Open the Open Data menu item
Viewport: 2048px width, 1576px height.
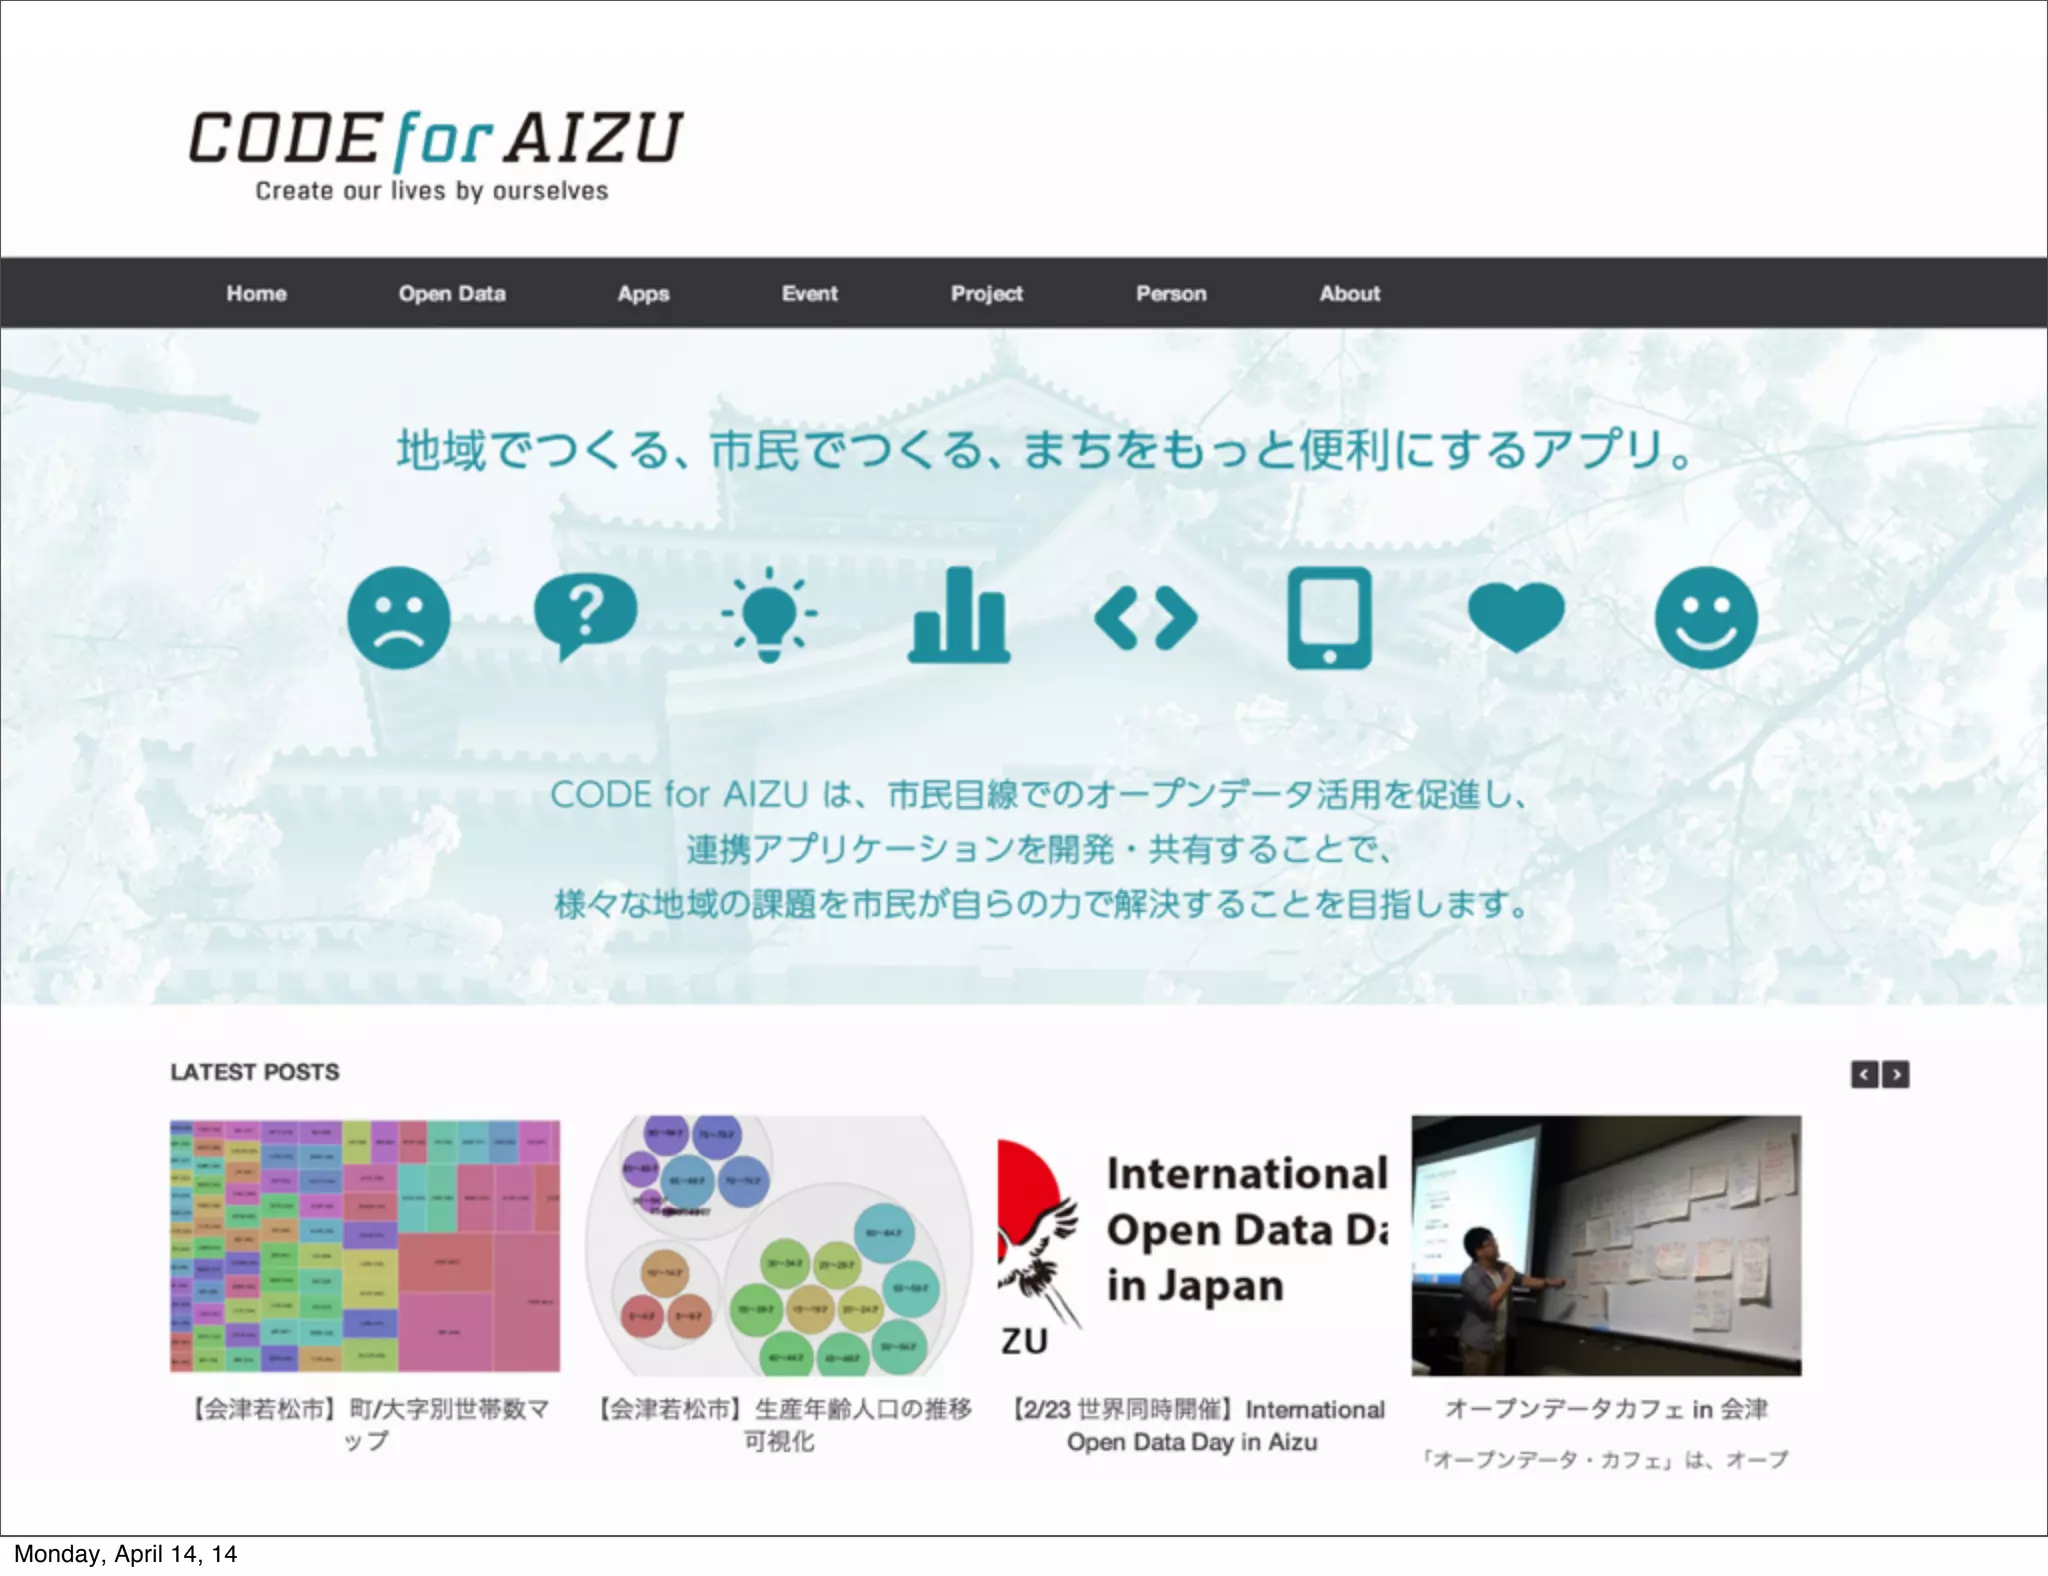(452, 294)
